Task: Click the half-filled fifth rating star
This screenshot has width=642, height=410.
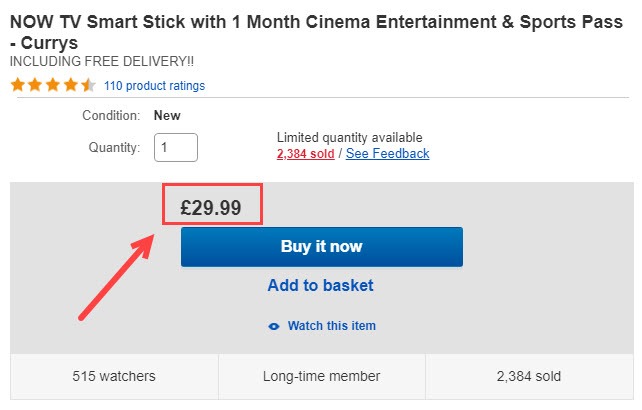Action: coord(88,85)
